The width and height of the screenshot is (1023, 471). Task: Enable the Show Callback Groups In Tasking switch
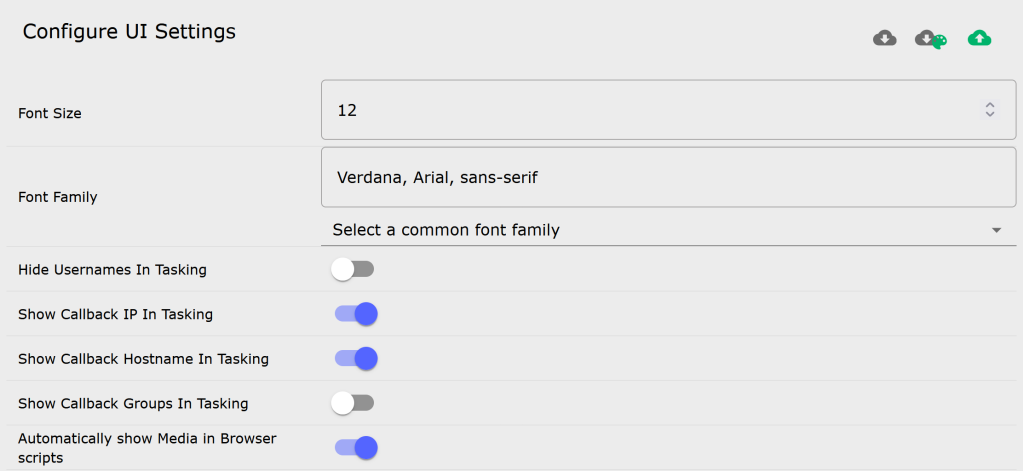[353, 403]
